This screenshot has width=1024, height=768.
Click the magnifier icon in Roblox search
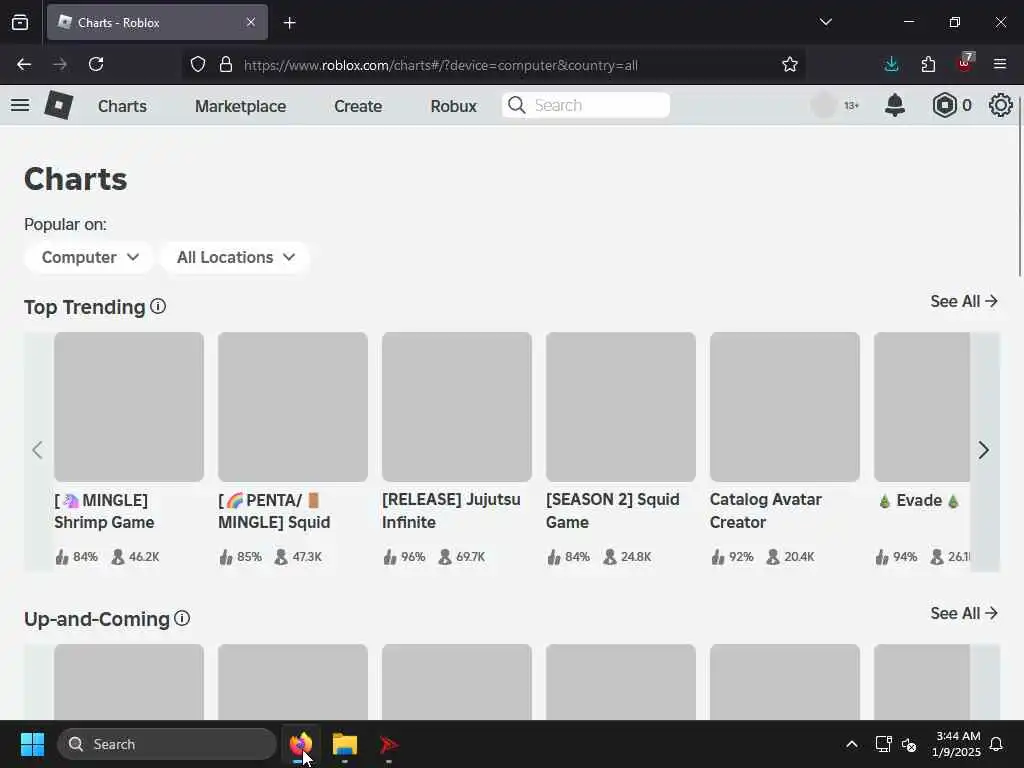517,105
